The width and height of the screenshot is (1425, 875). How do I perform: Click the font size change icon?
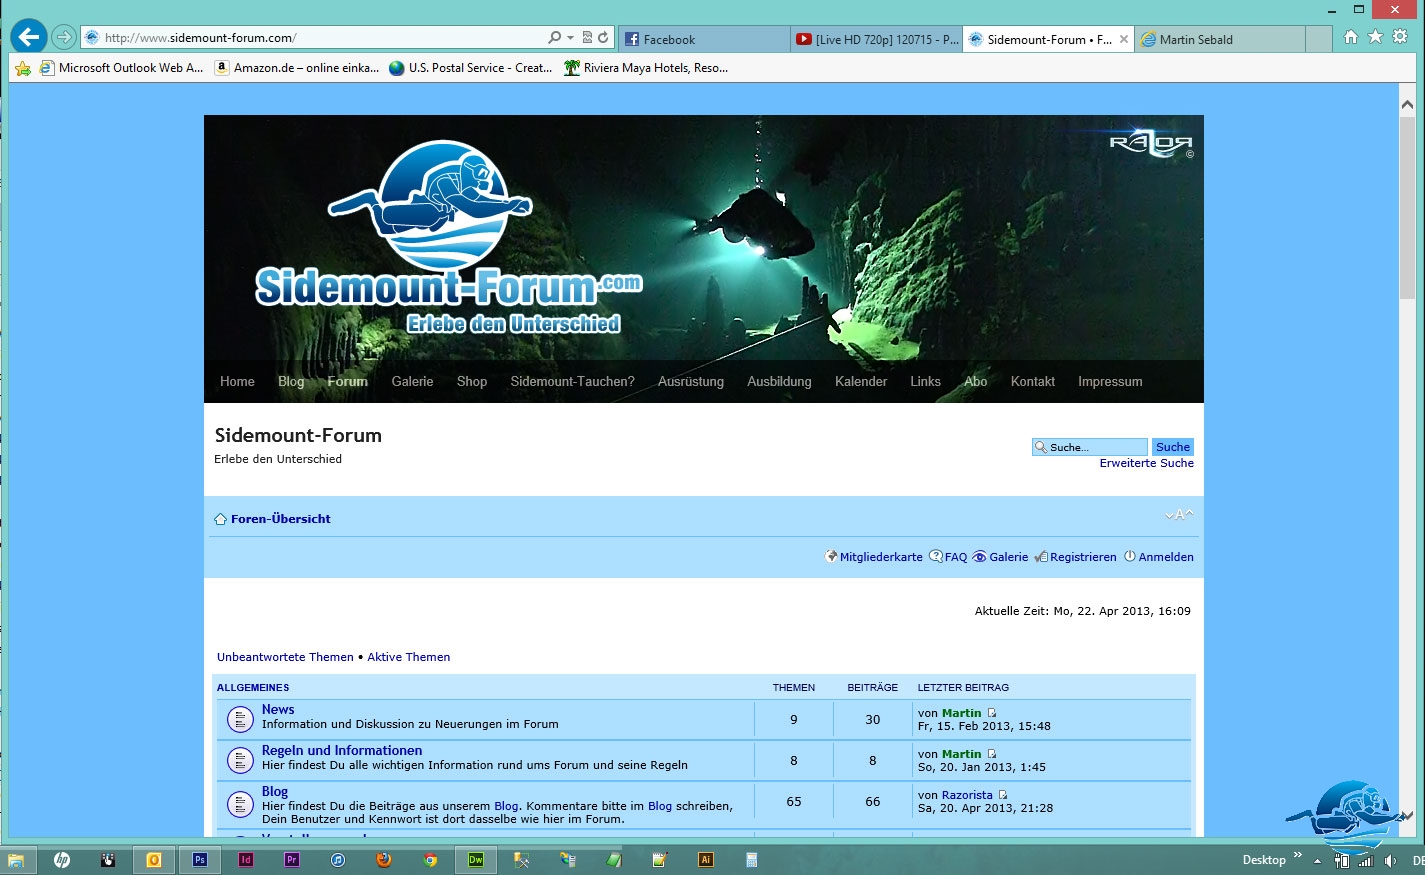coord(1179,515)
